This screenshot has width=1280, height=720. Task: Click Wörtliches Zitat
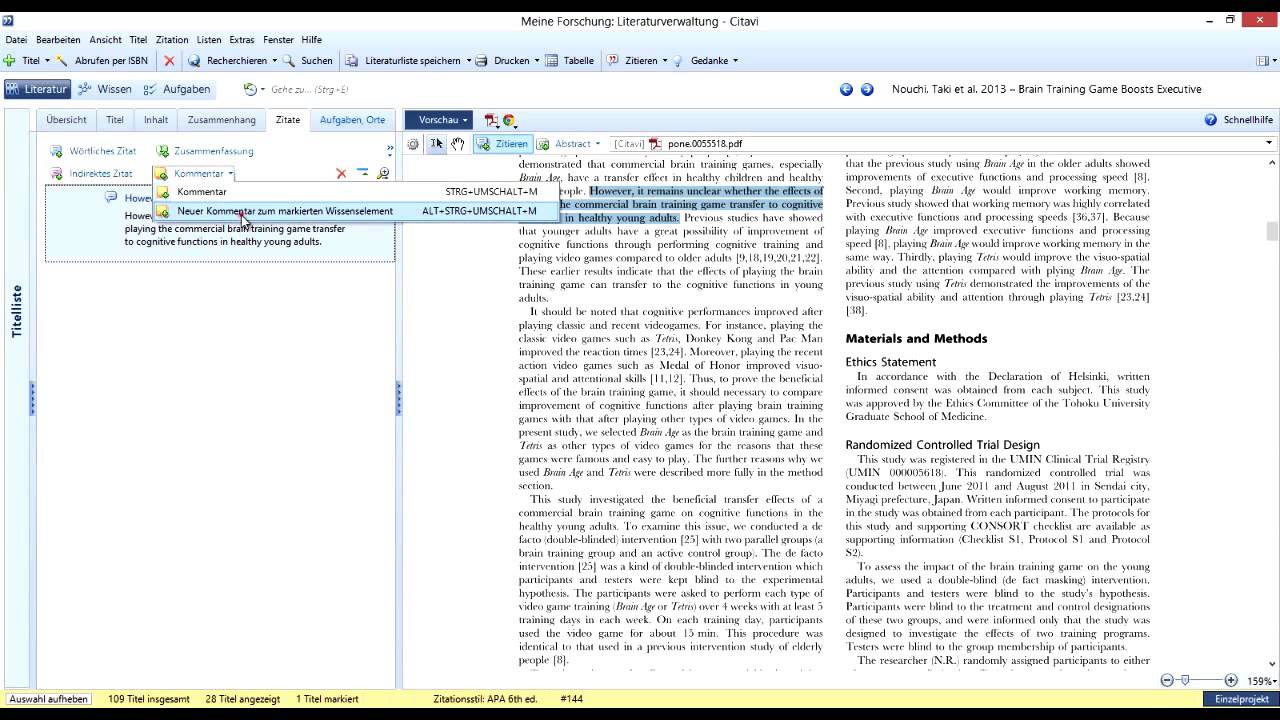pyautogui.click(x=93, y=151)
